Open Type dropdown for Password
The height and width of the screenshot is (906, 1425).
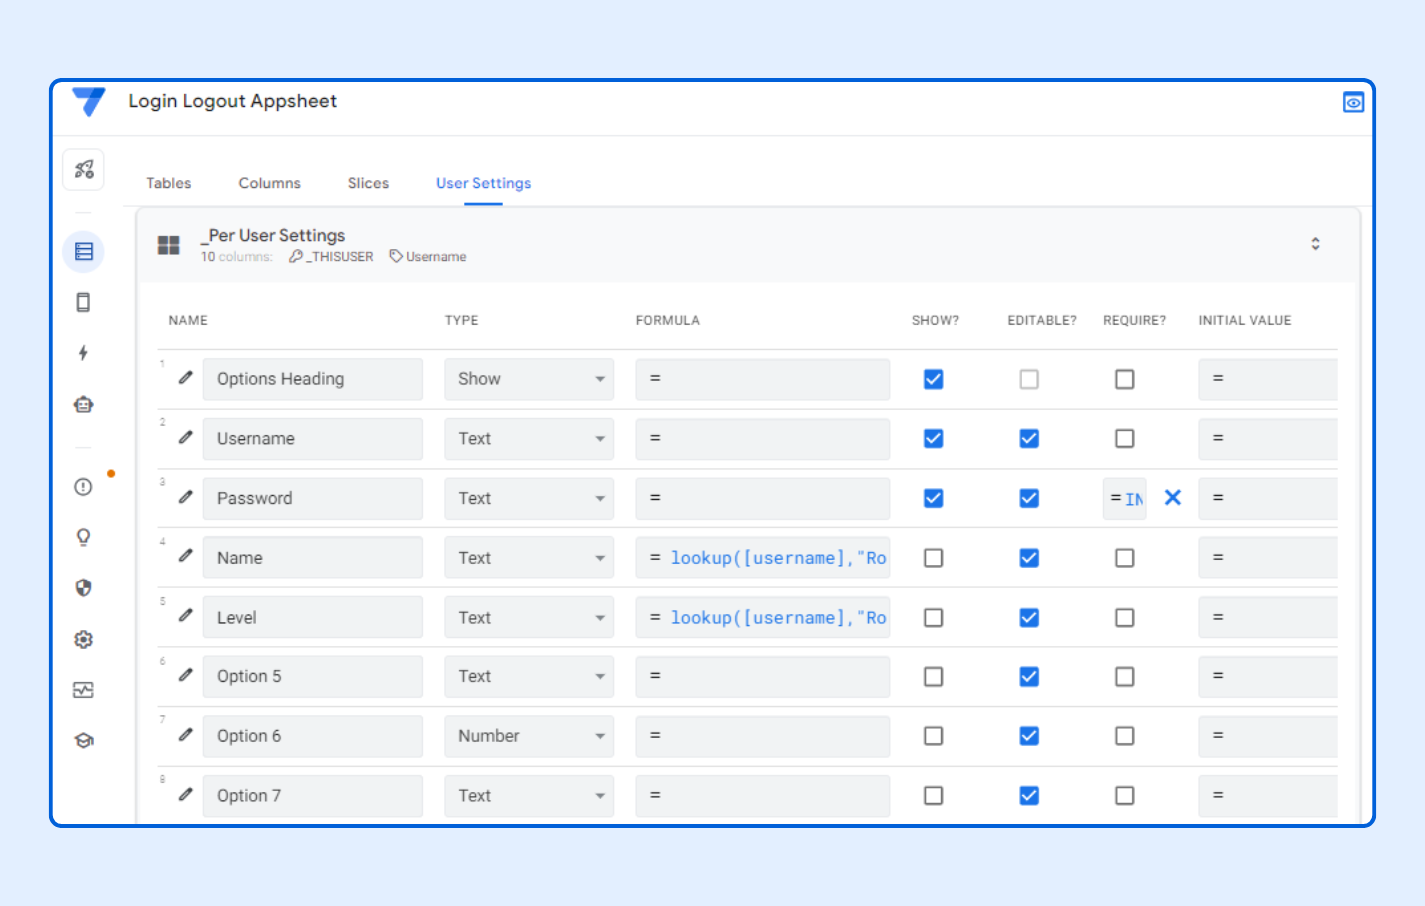coord(529,498)
